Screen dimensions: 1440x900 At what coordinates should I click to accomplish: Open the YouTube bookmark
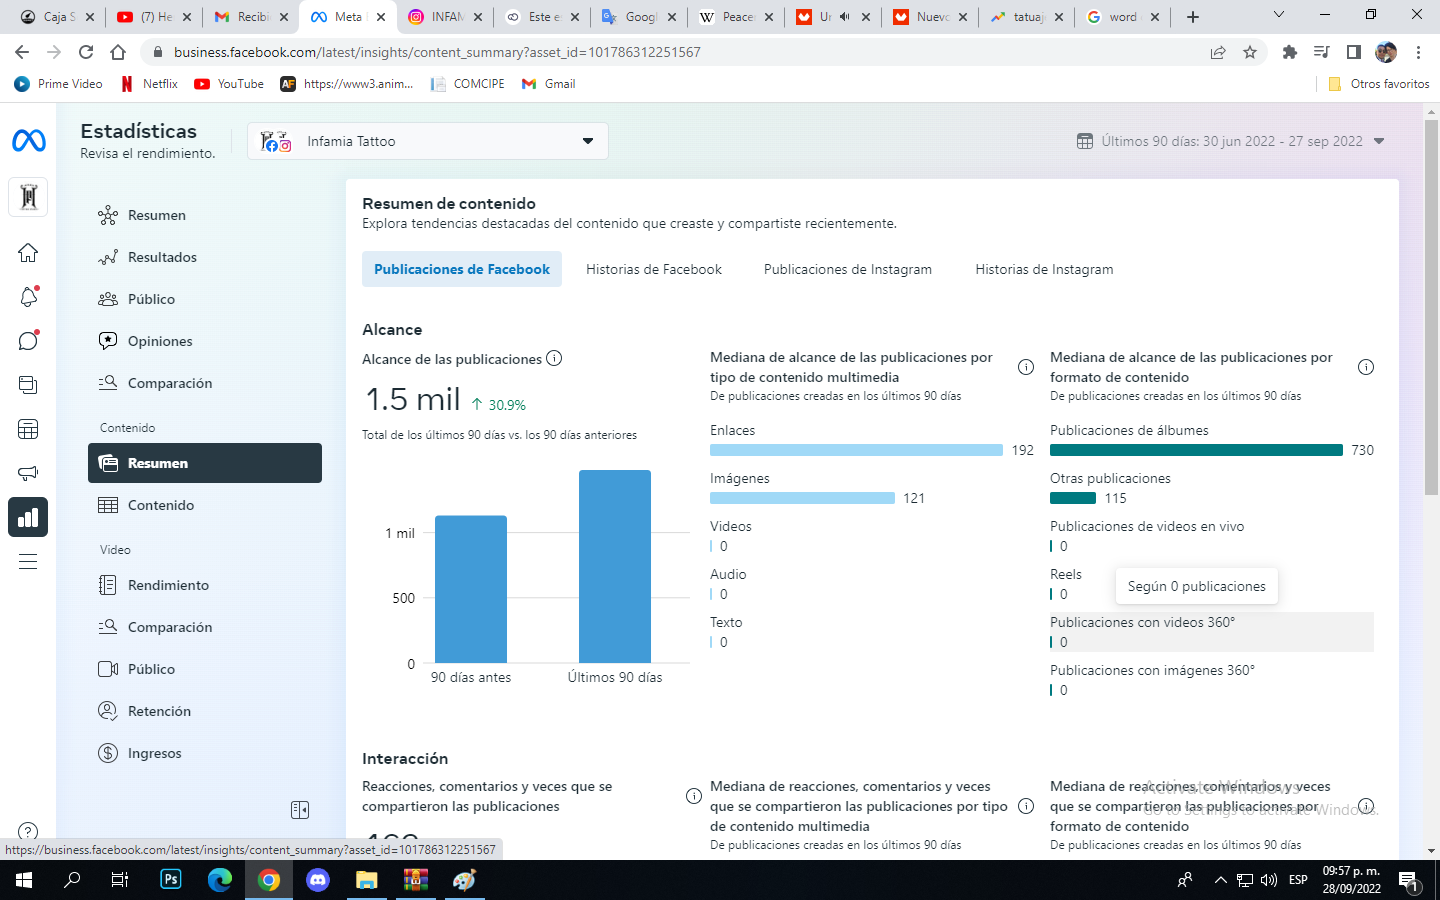229,84
